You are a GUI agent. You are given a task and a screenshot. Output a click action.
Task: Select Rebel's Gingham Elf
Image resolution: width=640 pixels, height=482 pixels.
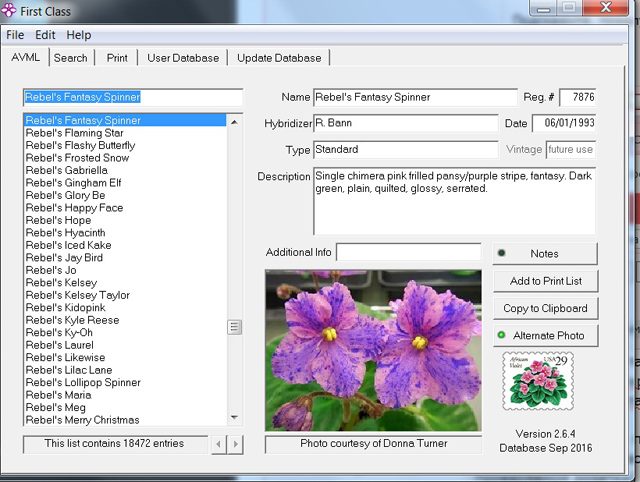click(125, 182)
